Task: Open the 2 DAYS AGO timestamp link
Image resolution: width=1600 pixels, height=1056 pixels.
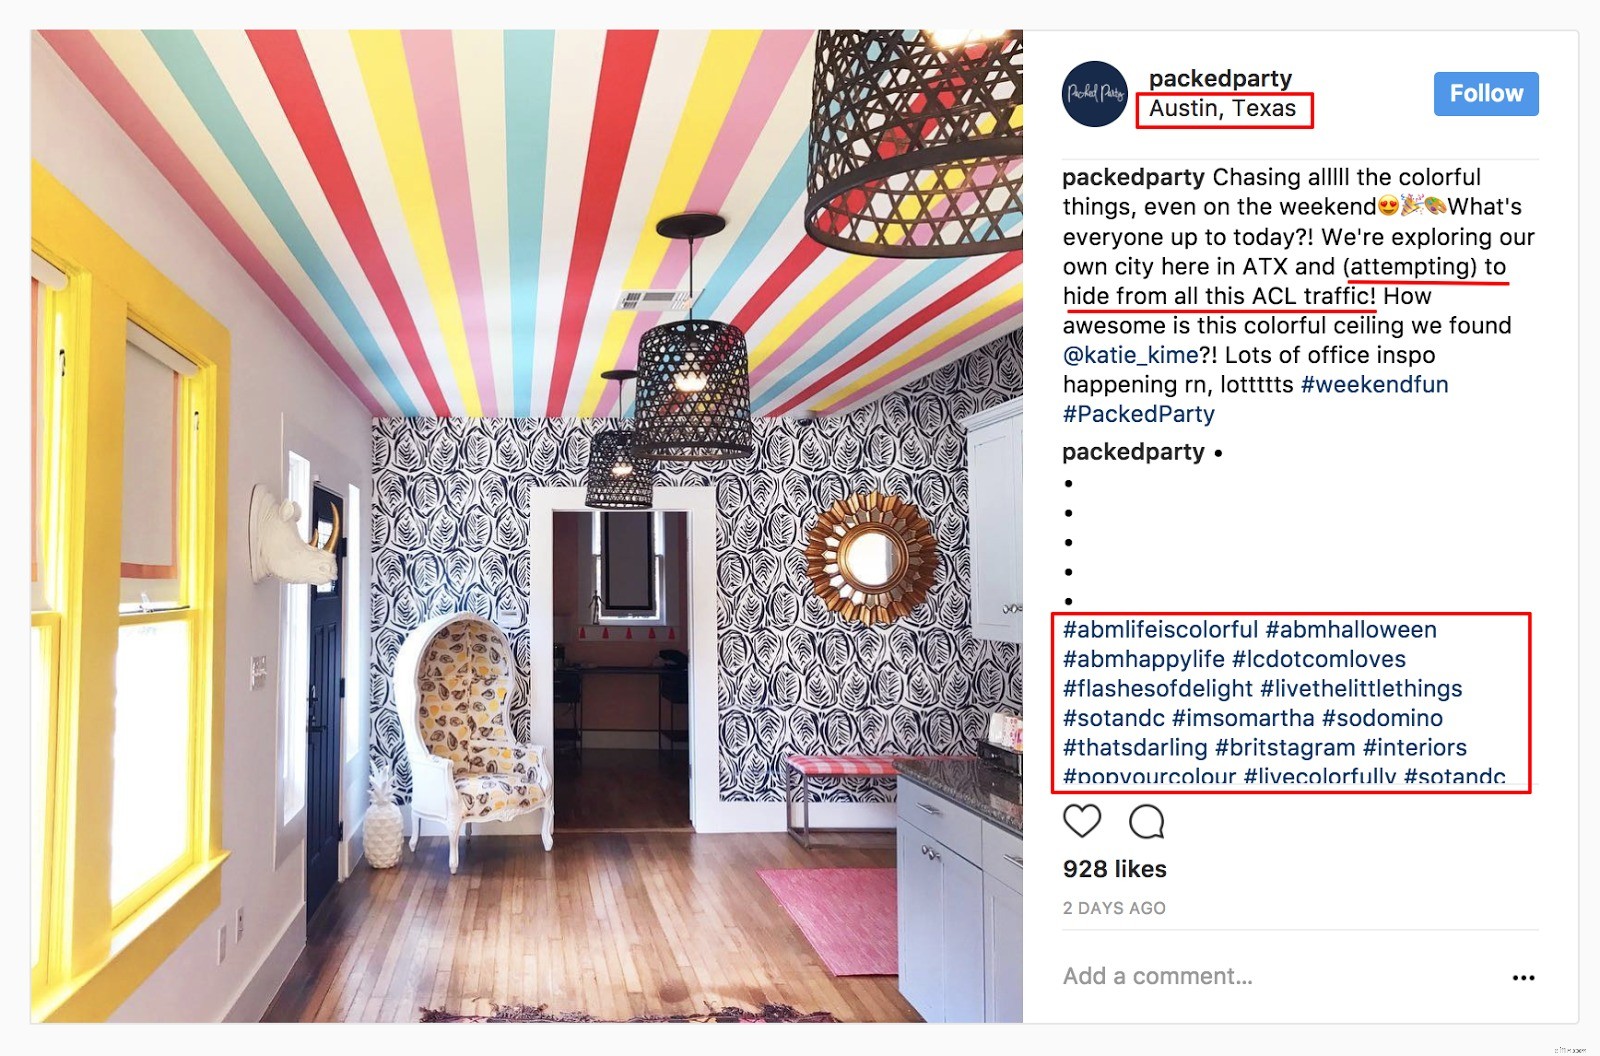Action: point(1114,908)
